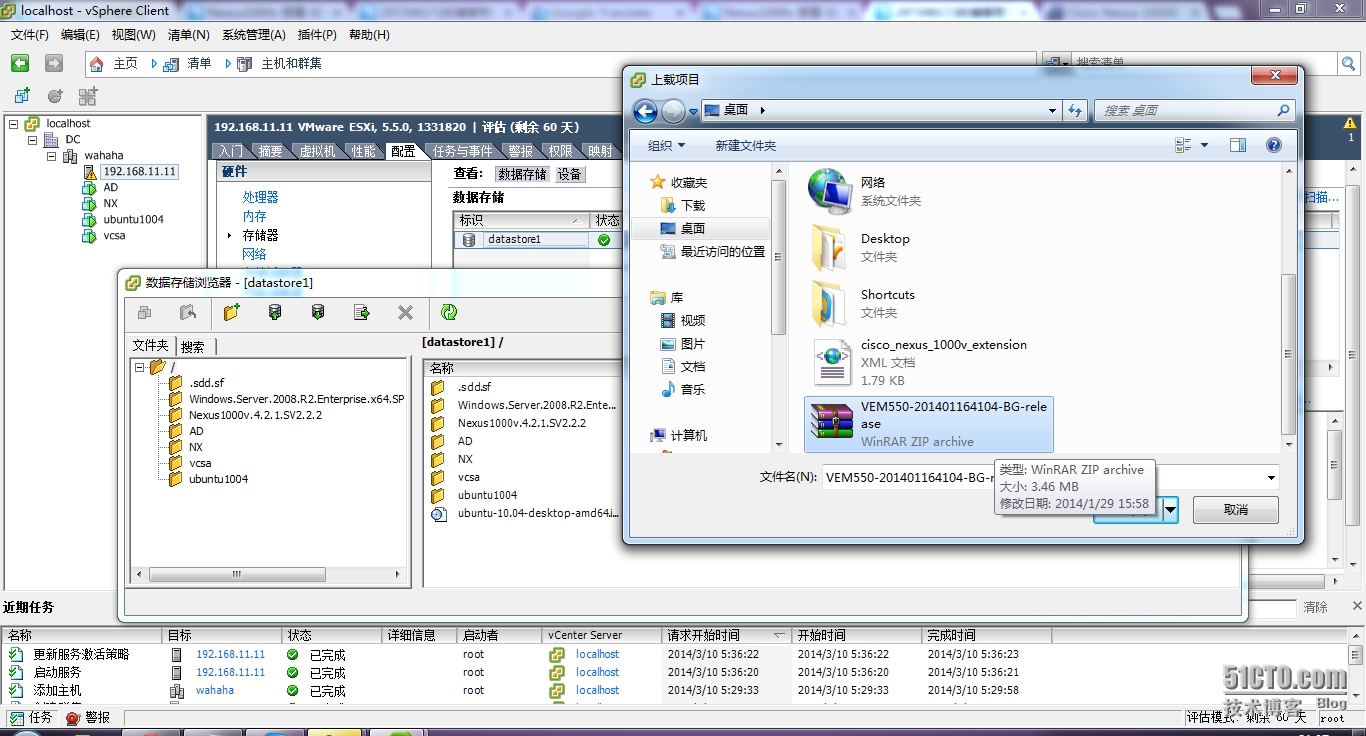This screenshot has width=1366, height=736.
Task: Open the 帮助(H) menu
Action: coord(369,35)
